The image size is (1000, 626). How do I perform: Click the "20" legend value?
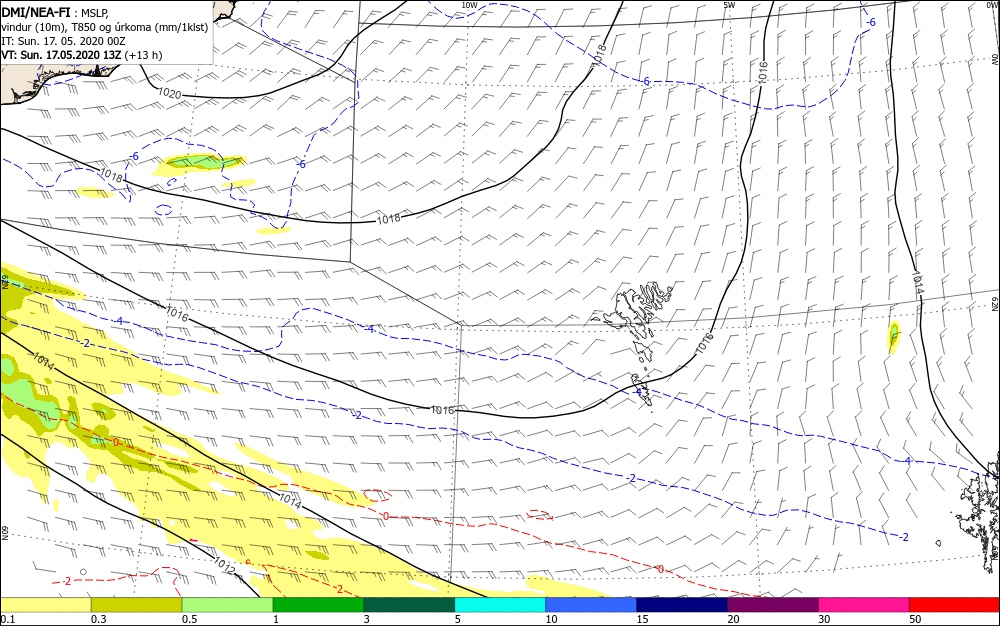point(733,619)
